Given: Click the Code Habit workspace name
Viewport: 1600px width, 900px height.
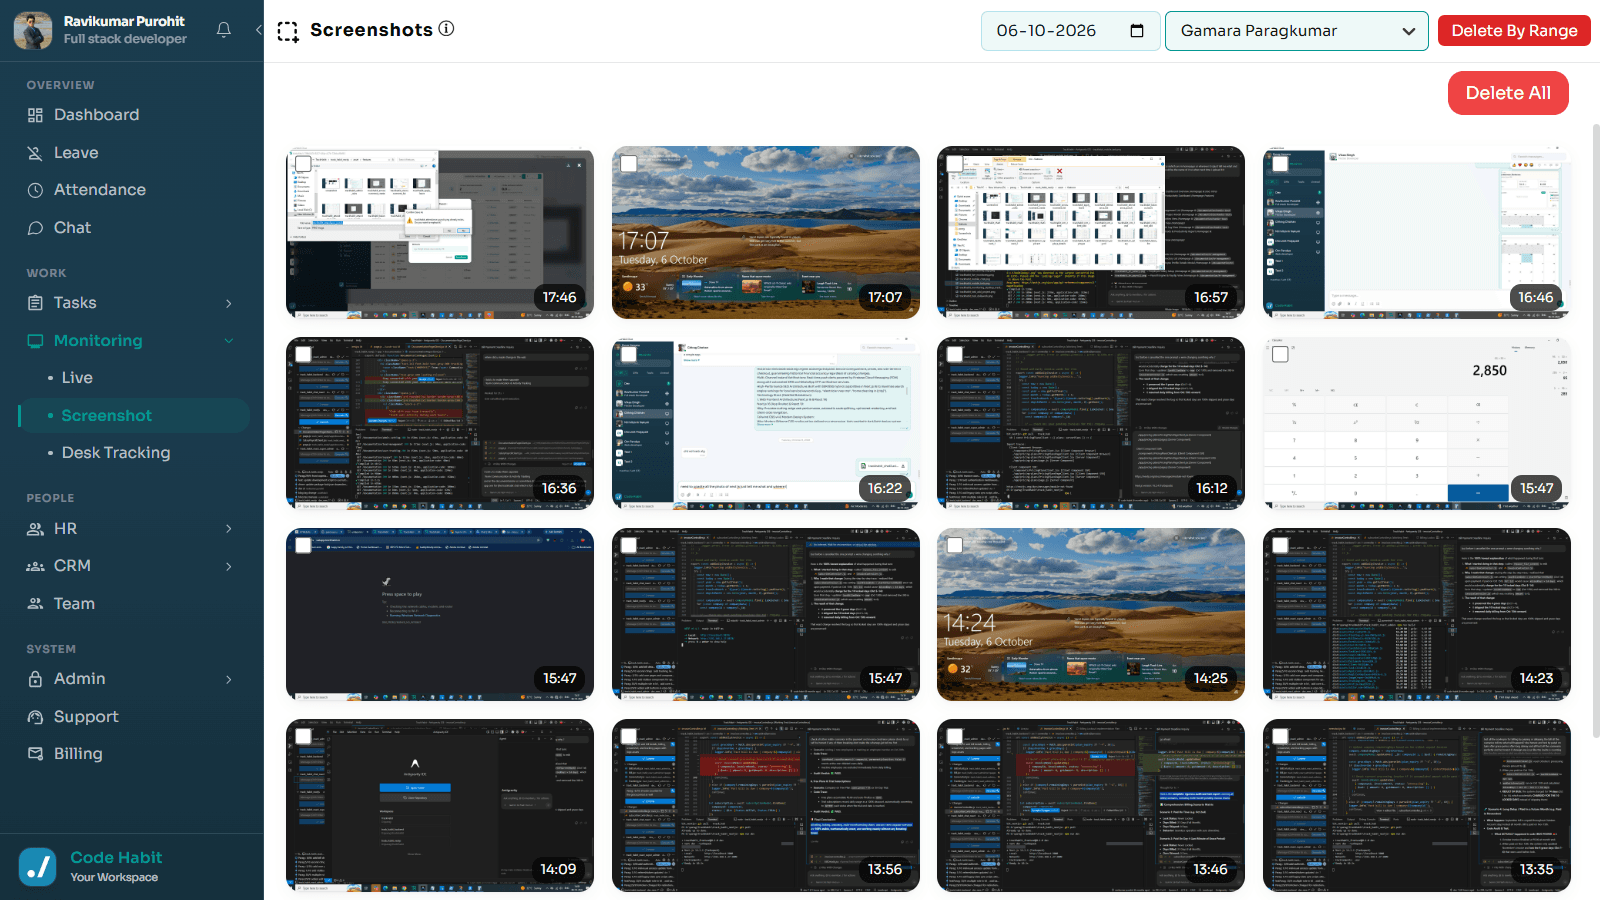Looking at the screenshot, I should pos(116,858).
